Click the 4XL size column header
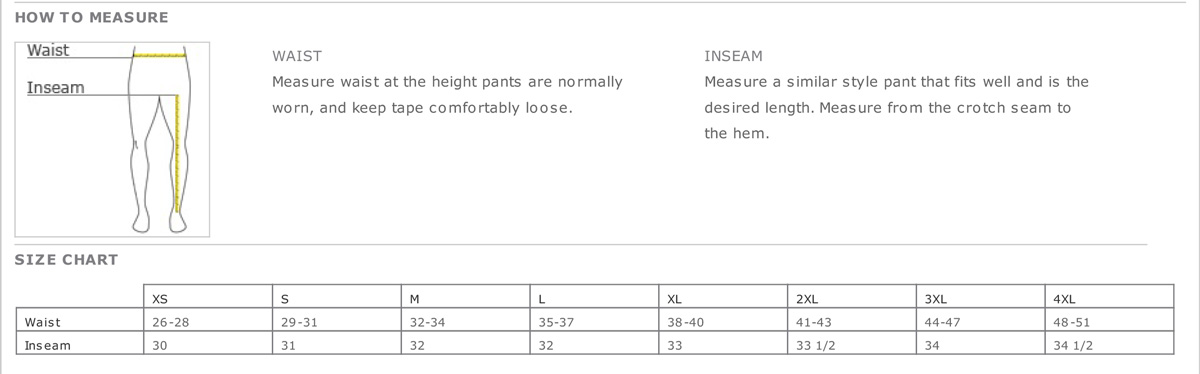 pyautogui.click(x=1109, y=297)
